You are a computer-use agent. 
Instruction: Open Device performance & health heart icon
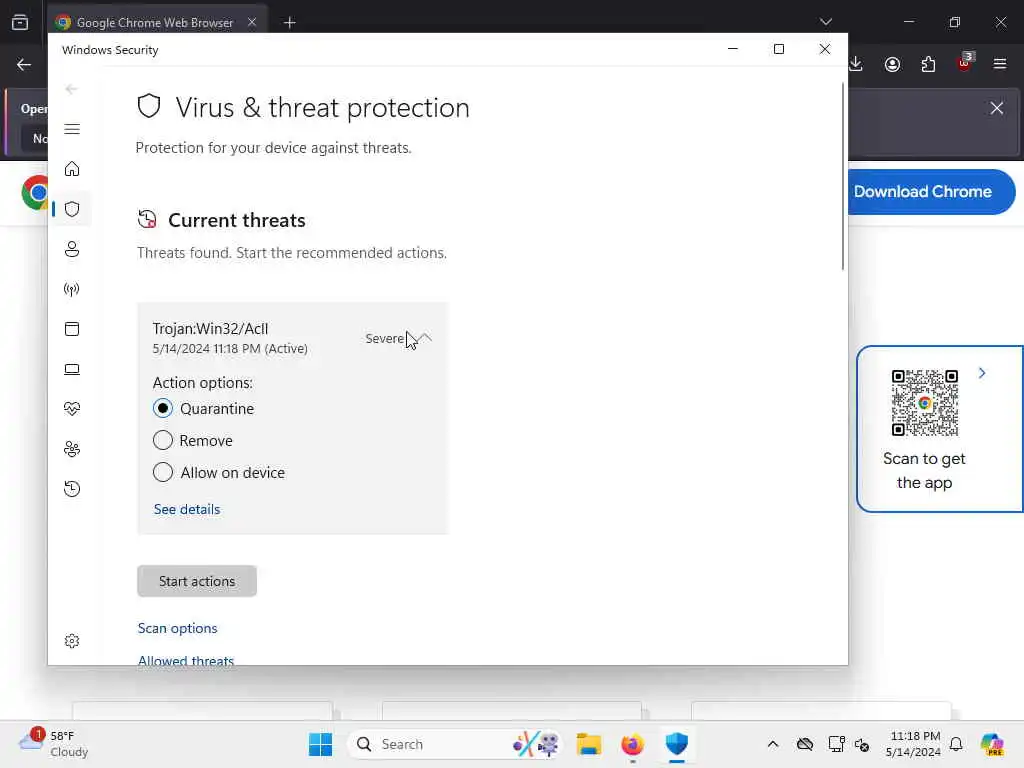72,409
